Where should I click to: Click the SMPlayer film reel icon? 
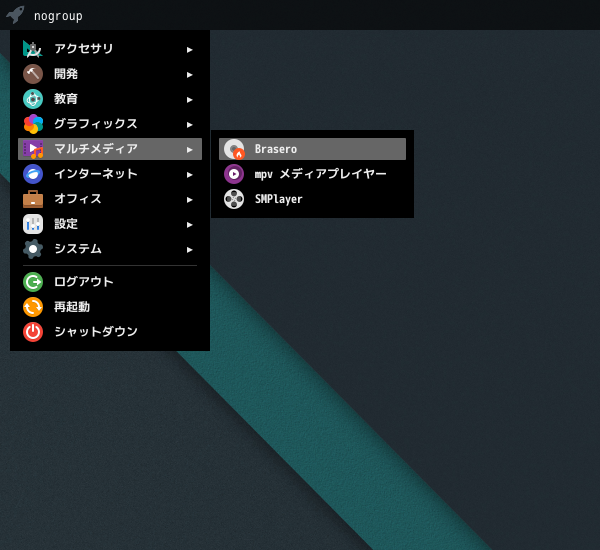click(234, 199)
